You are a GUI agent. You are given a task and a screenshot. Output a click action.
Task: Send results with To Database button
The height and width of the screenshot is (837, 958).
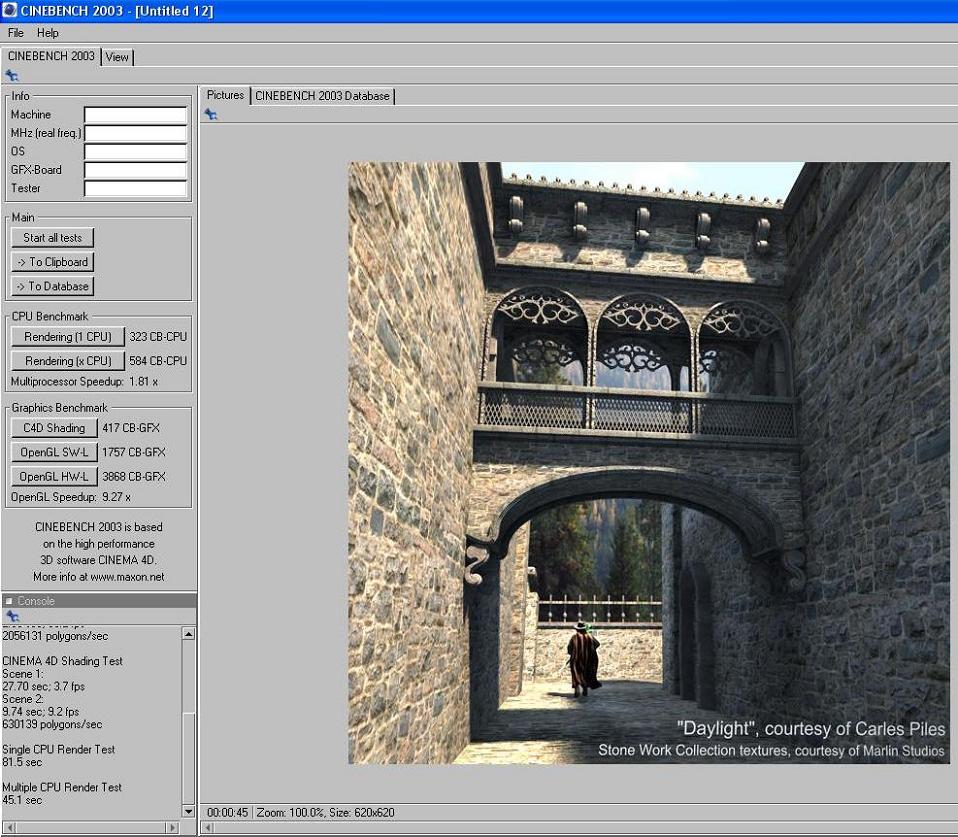(x=53, y=287)
